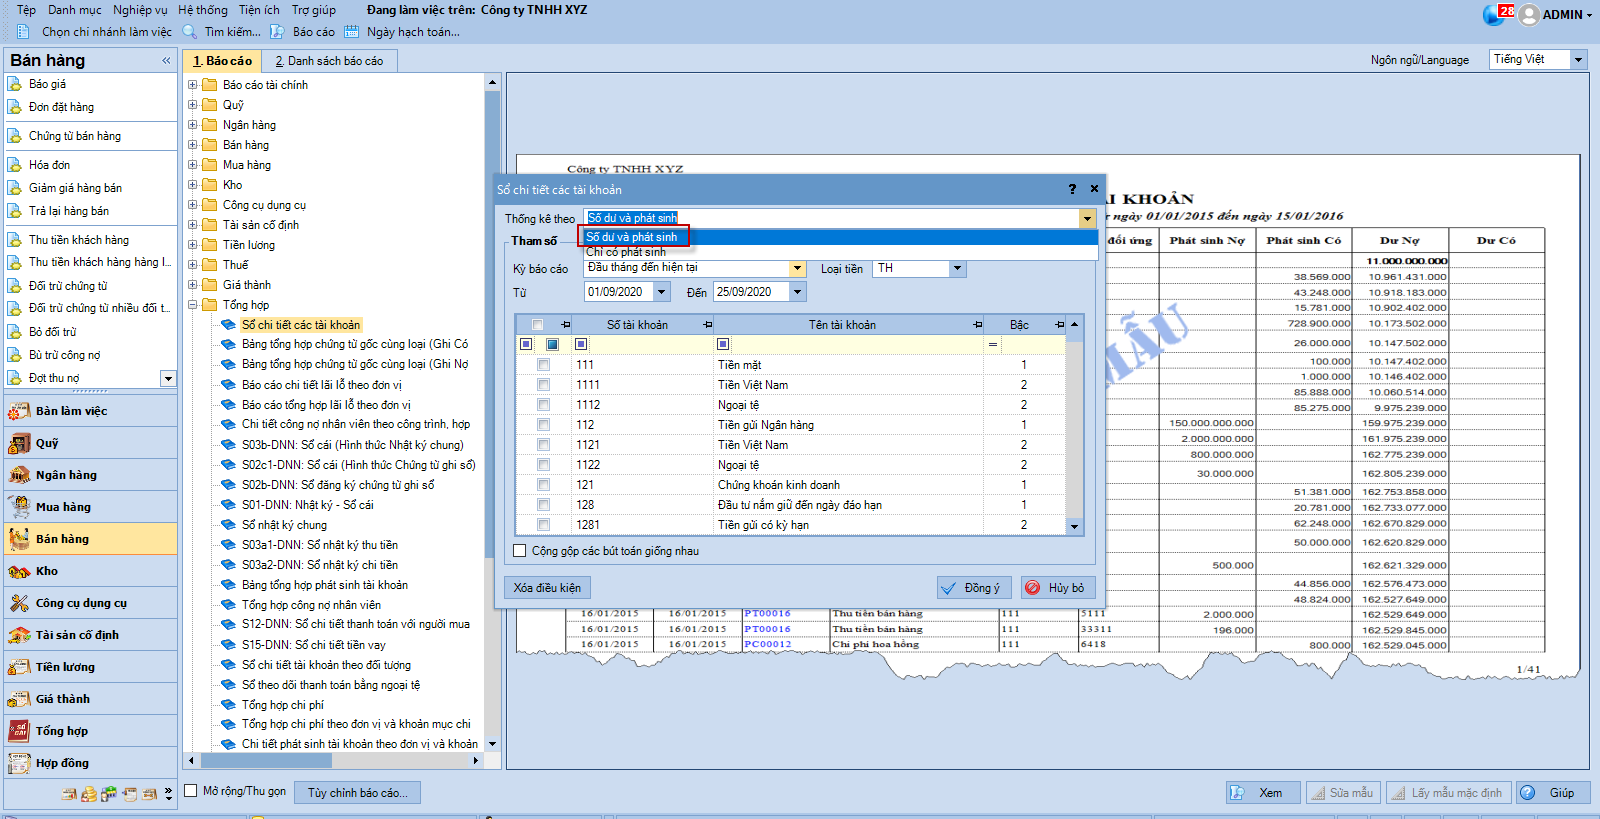Open the Hợp đồng module in sidebar
1600x819 pixels.
90,763
